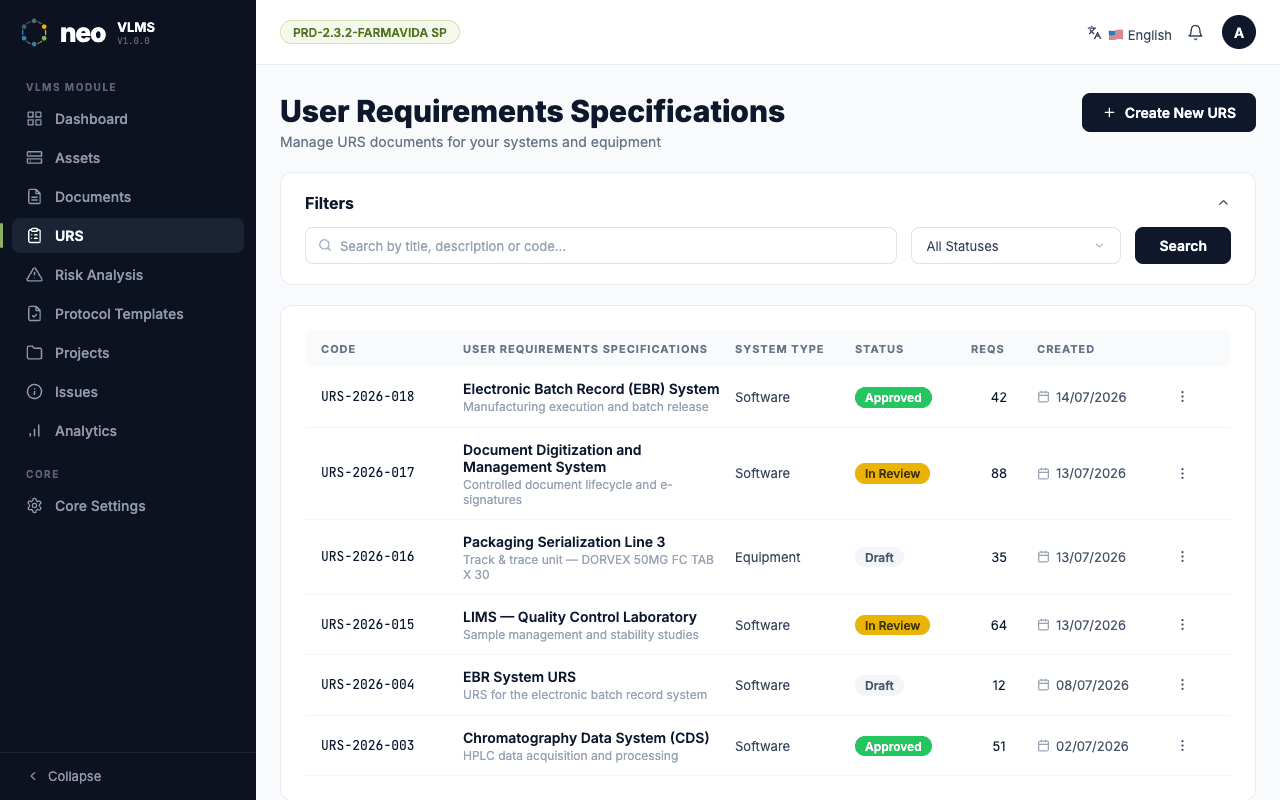Click Draft badge for URS-2026-016
Screen dimensions: 1280x800
[879, 557]
